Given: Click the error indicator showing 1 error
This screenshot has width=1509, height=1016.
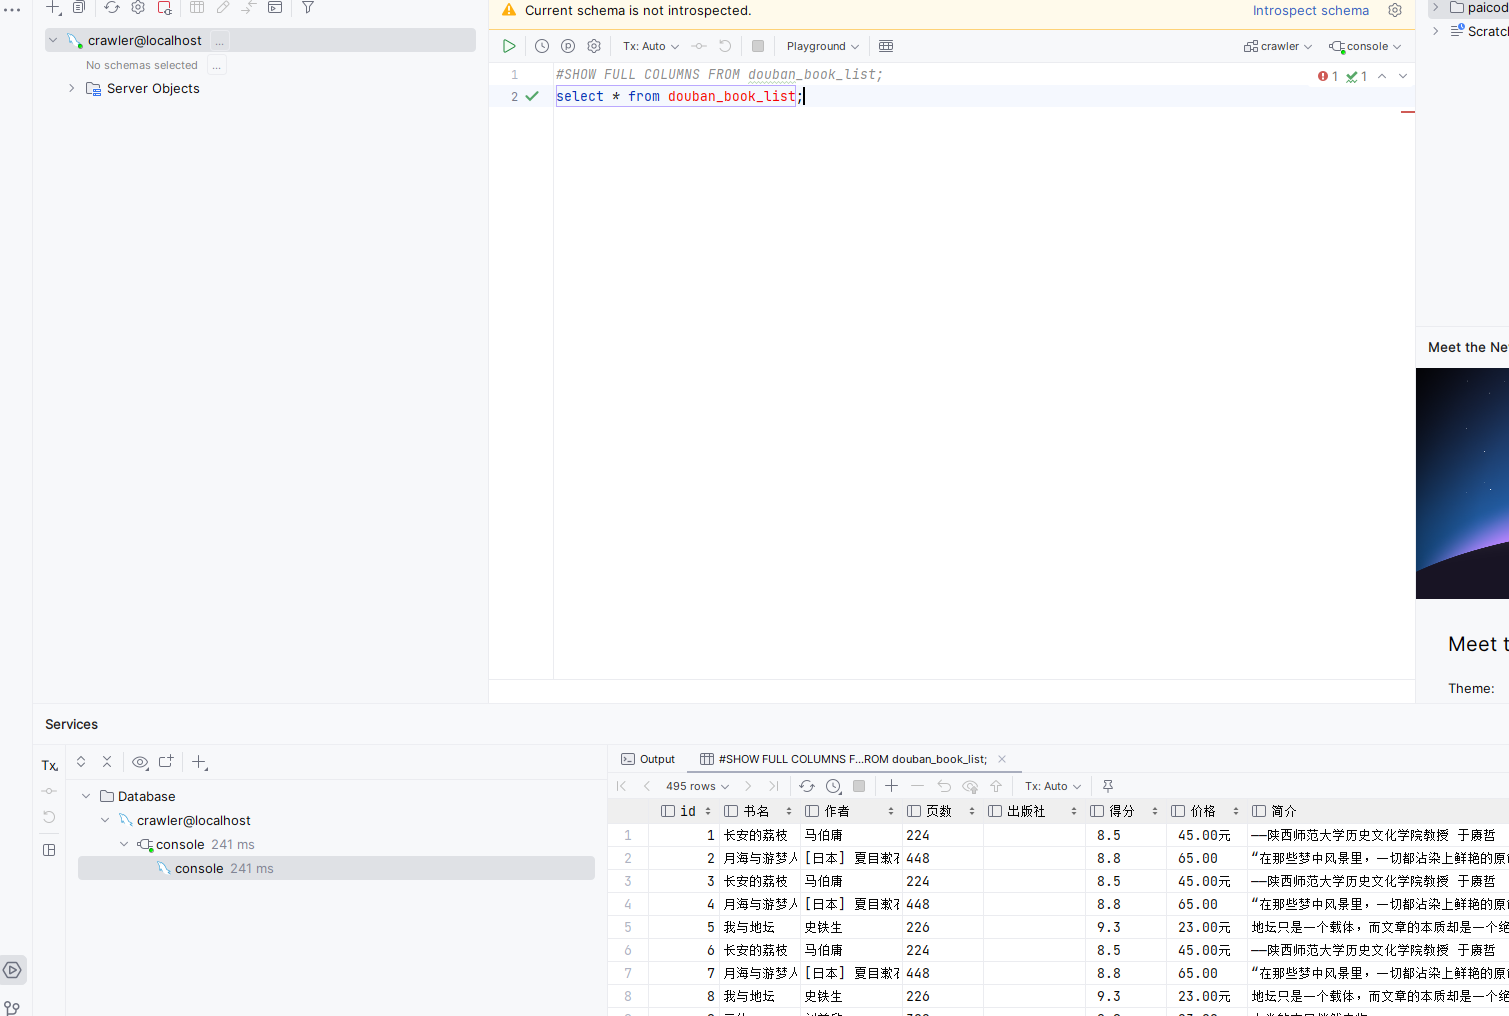Looking at the screenshot, I should click(1328, 76).
